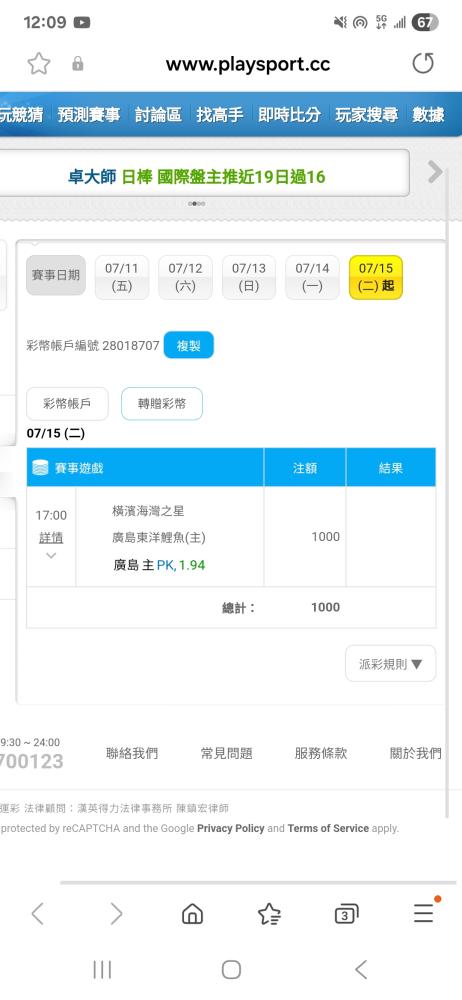This screenshot has width=462, height=1000.
Task: Go to the browser home icon
Action: 192,914
